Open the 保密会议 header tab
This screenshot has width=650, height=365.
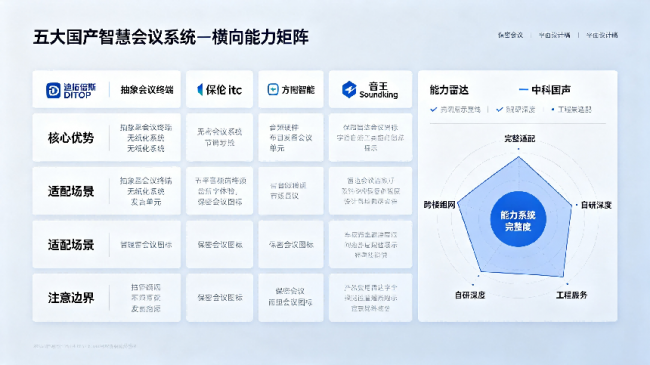[510, 35]
